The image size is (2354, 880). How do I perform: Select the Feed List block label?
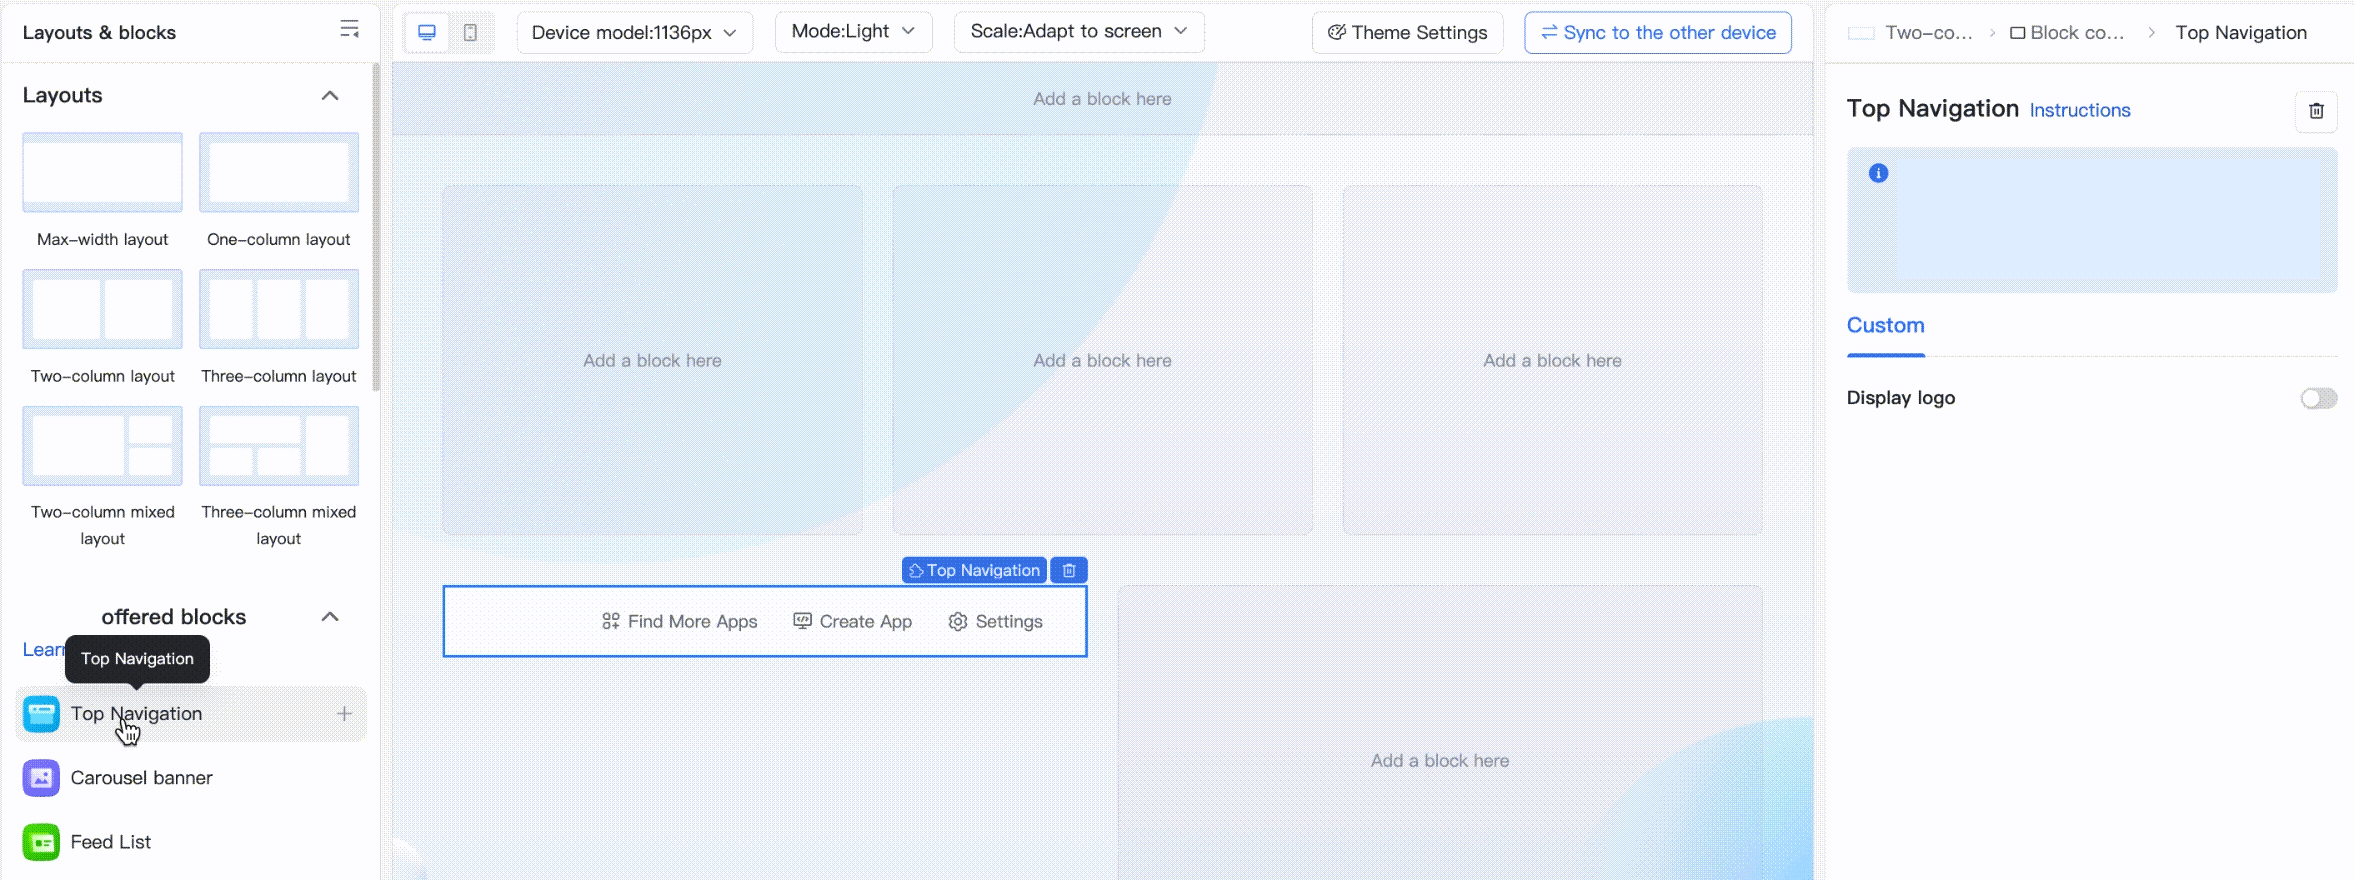111,842
